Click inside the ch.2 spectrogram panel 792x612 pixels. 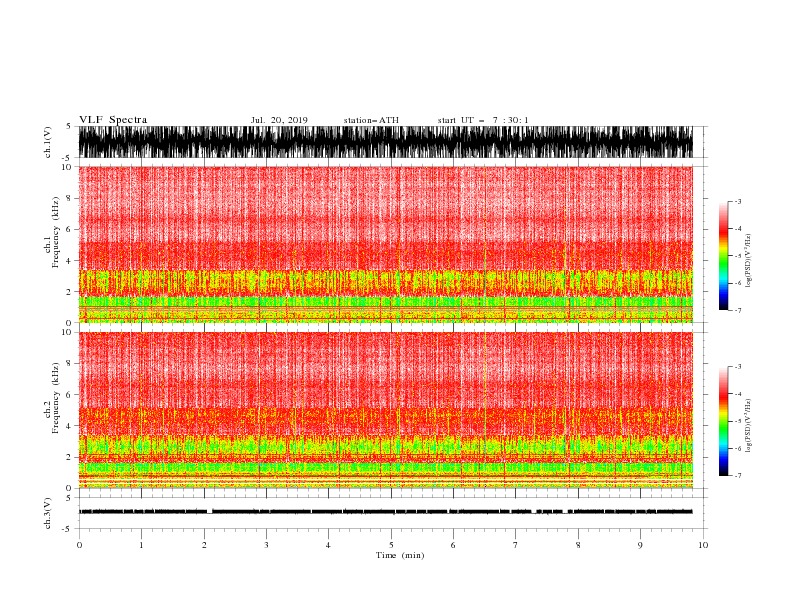pyautogui.click(x=385, y=410)
